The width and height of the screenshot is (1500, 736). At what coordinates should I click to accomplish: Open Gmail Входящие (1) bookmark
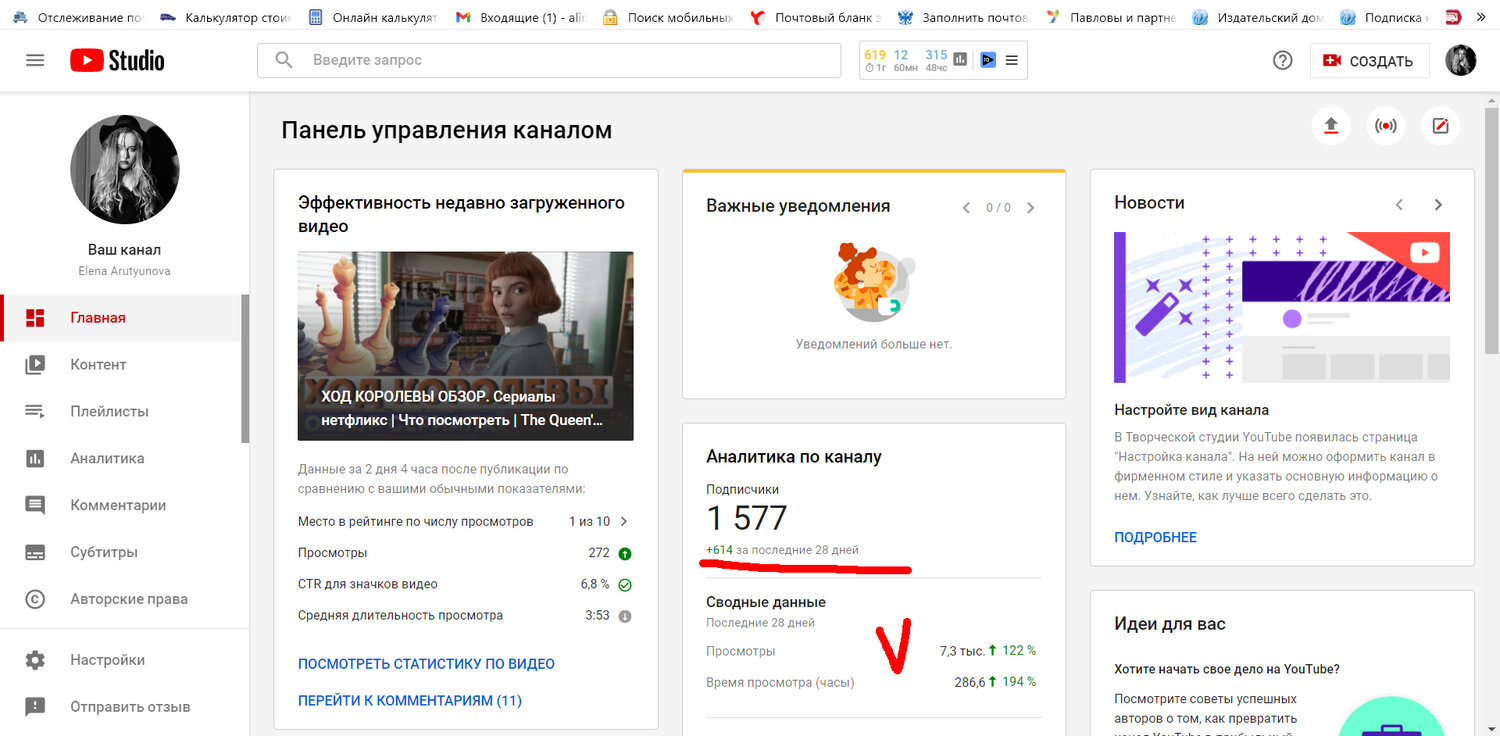pos(520,17)
